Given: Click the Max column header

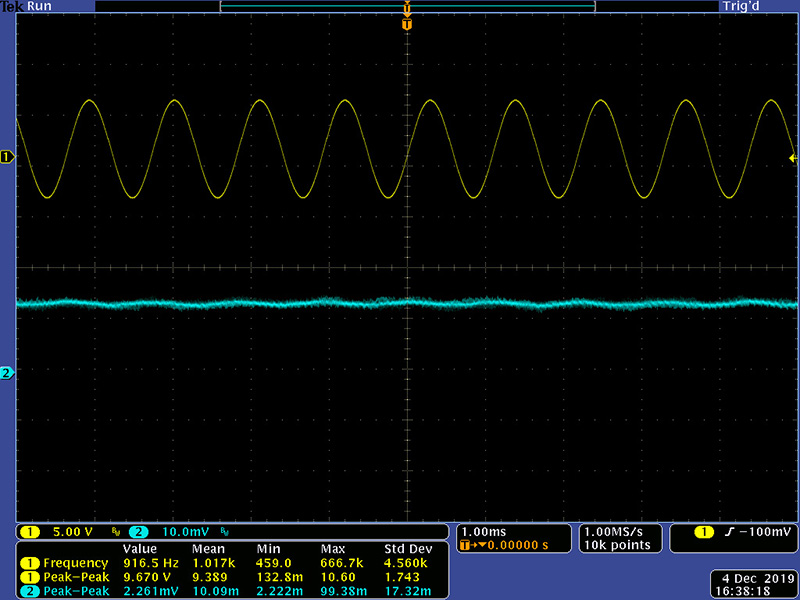Looking at the screenshot, I should 333,549.
